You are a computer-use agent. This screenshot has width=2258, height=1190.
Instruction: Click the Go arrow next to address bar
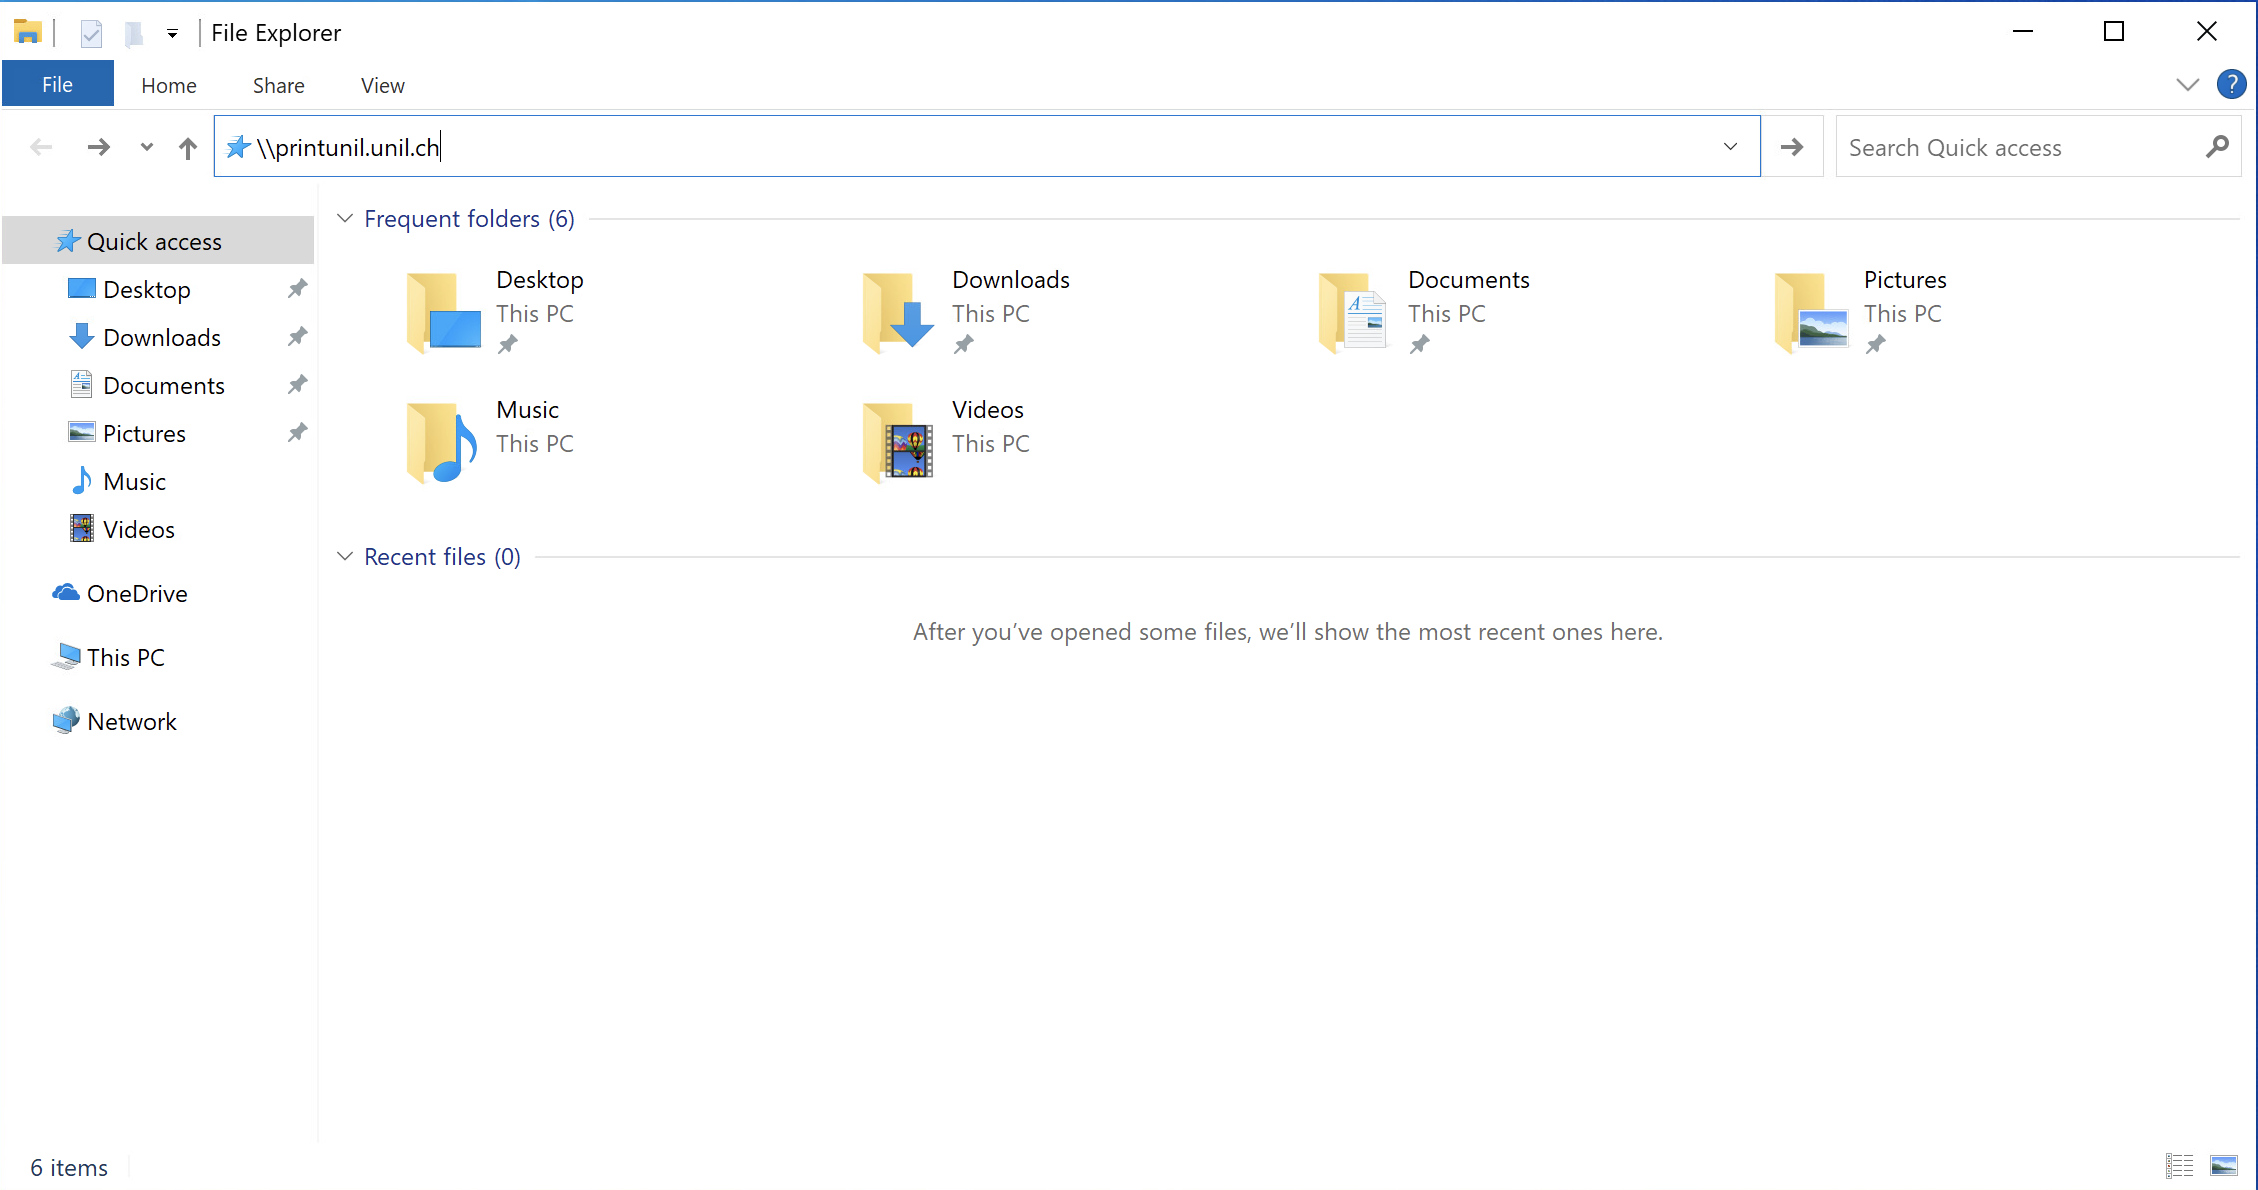(x=1792, y=148)
